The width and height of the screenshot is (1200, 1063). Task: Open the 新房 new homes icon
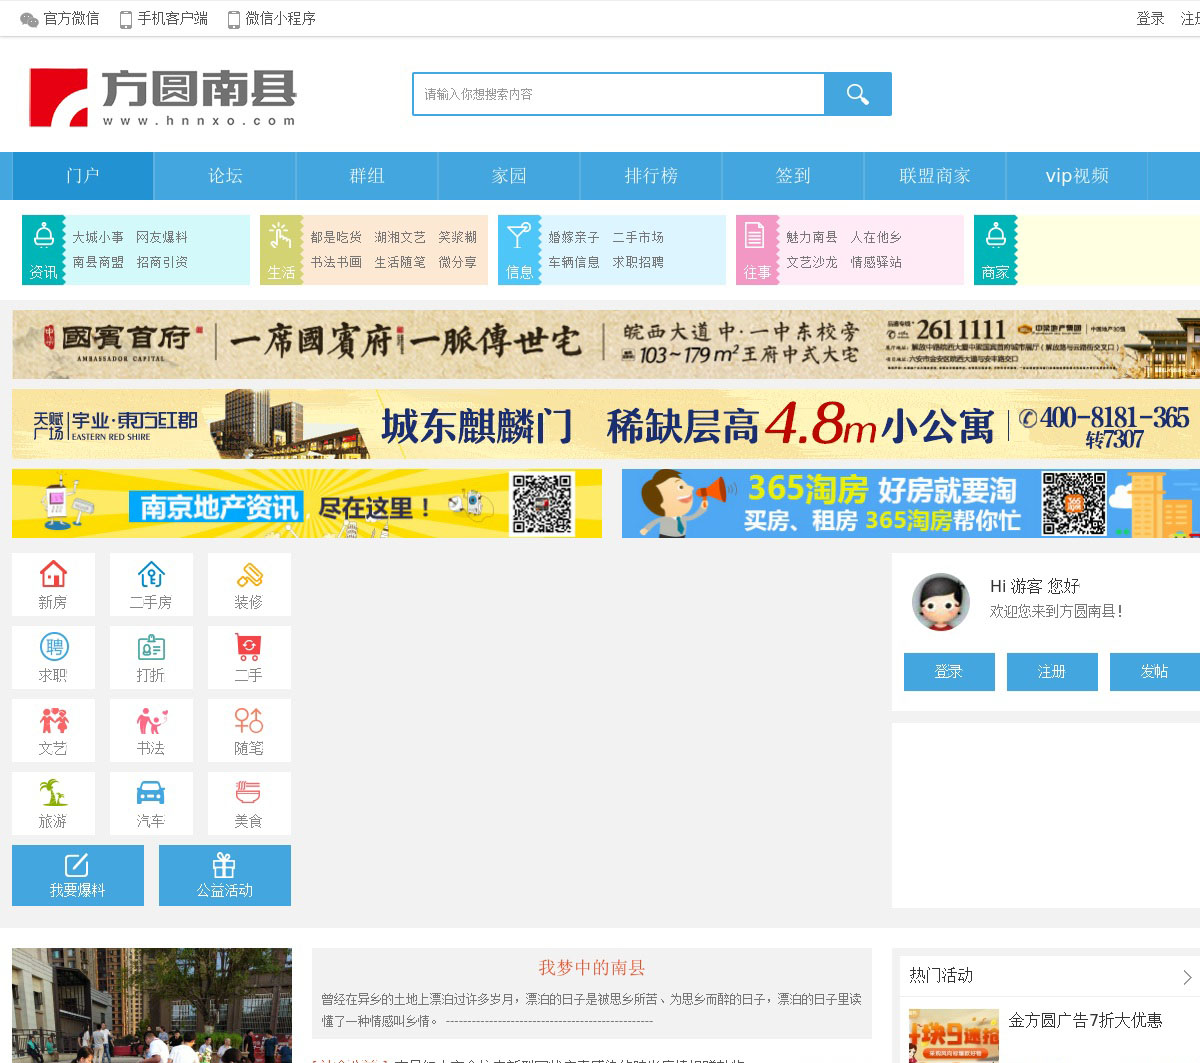53,585
